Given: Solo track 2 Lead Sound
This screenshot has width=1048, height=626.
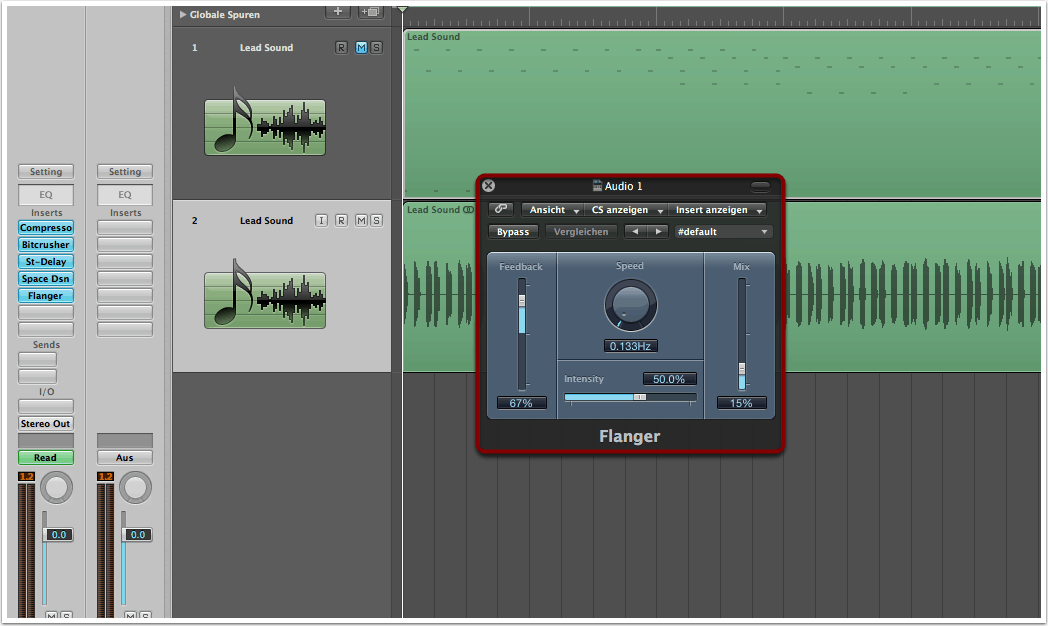Looking at the screenshot, I should [376, 220].
